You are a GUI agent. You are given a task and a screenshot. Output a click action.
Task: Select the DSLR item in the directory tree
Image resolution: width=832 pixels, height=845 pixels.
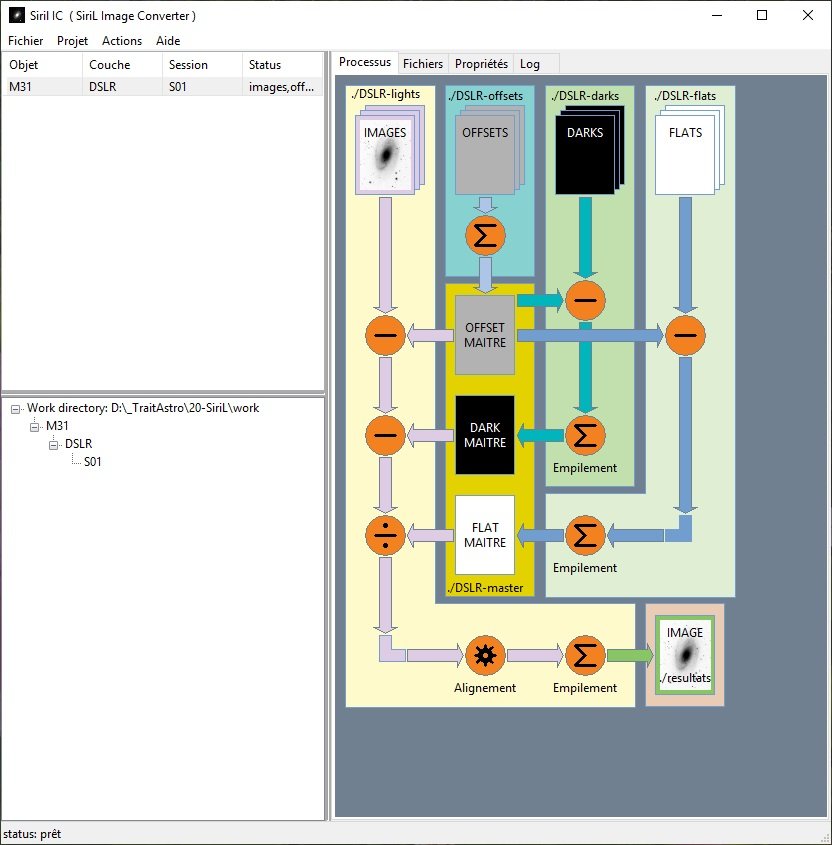(79, 444)
